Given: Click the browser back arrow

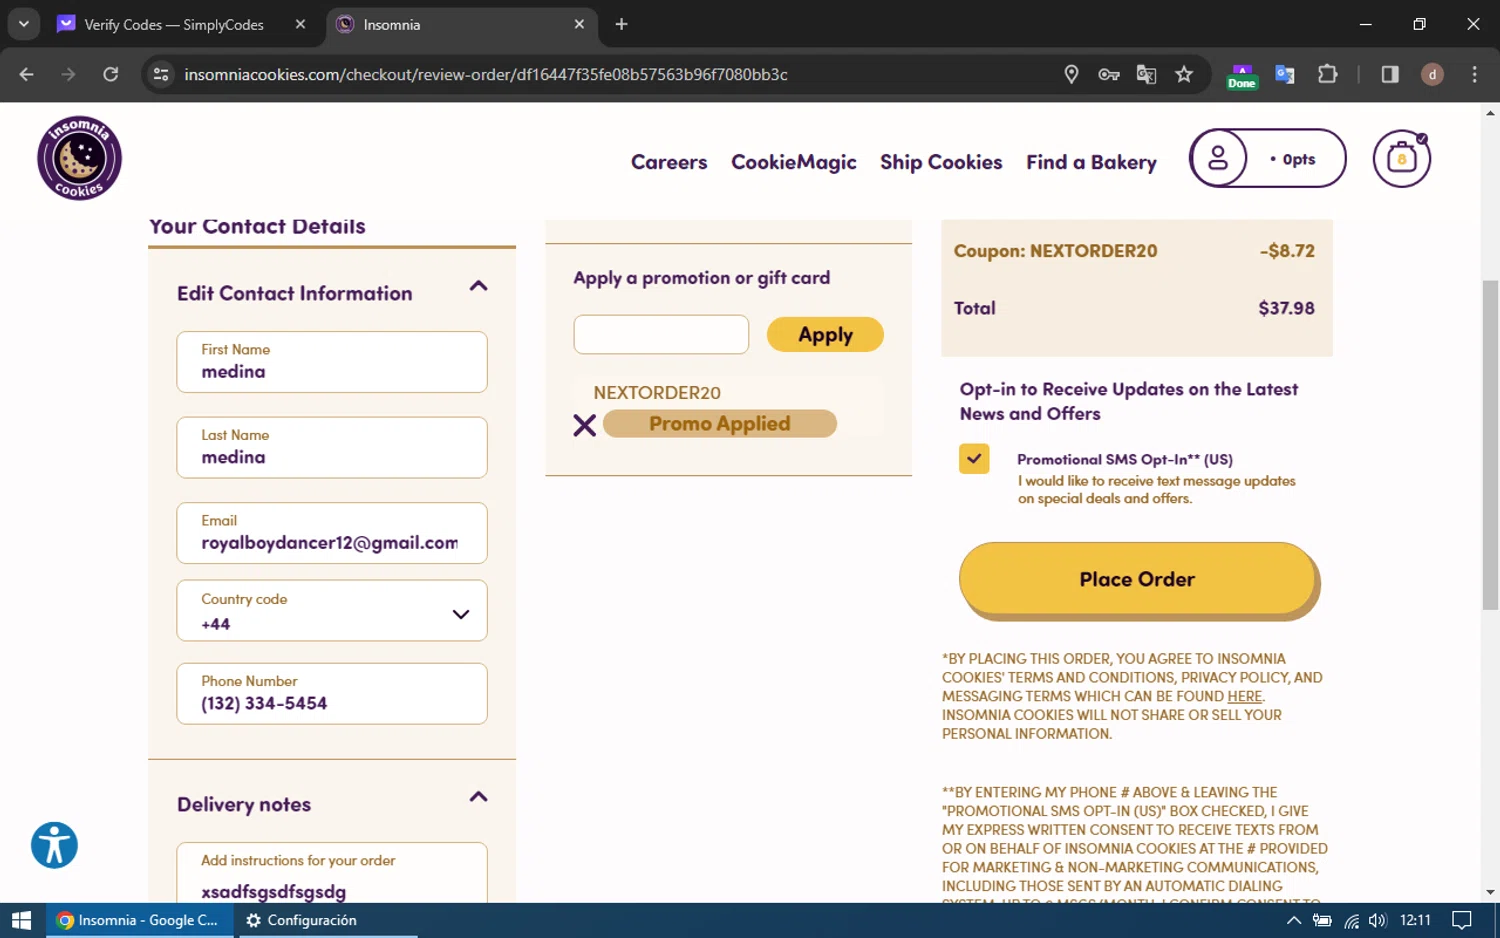Looking at the screenshot, I should tap(27, 74).
